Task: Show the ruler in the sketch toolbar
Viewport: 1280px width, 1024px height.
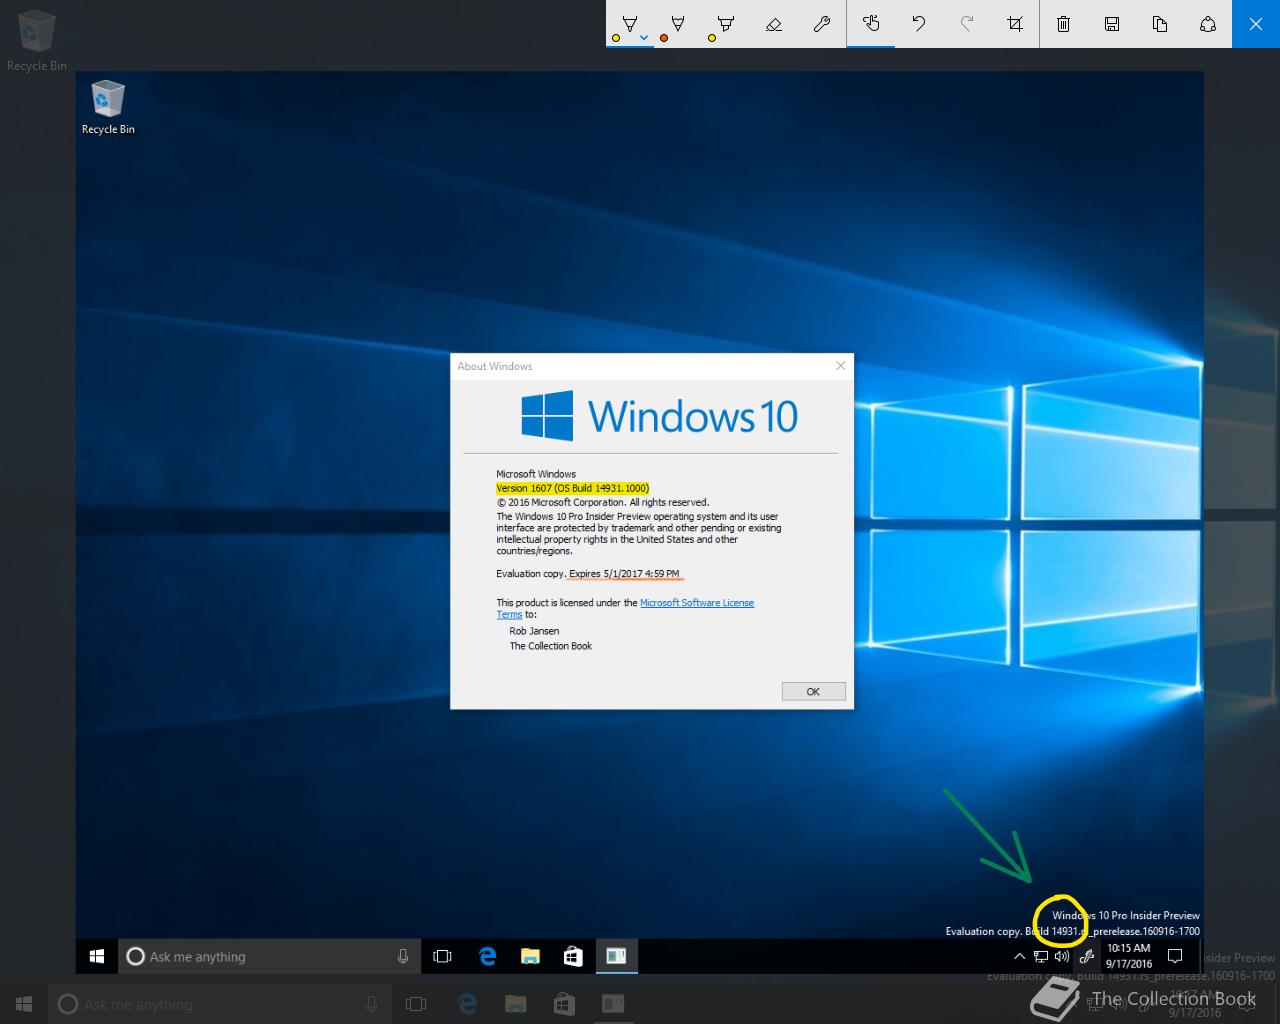Action: tap(821, 23)
